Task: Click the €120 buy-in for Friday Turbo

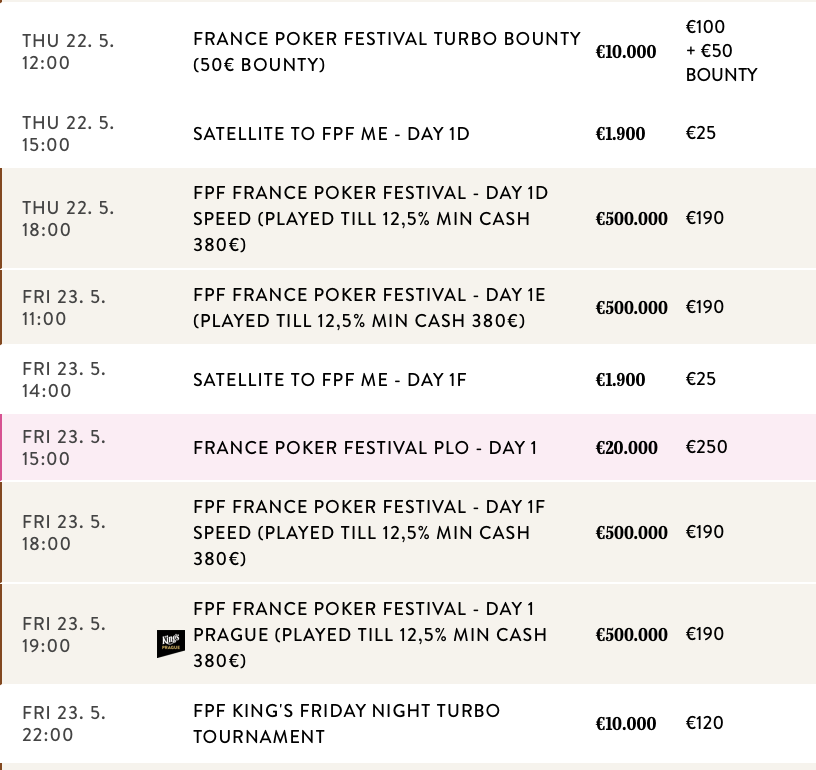Action: 704,723
